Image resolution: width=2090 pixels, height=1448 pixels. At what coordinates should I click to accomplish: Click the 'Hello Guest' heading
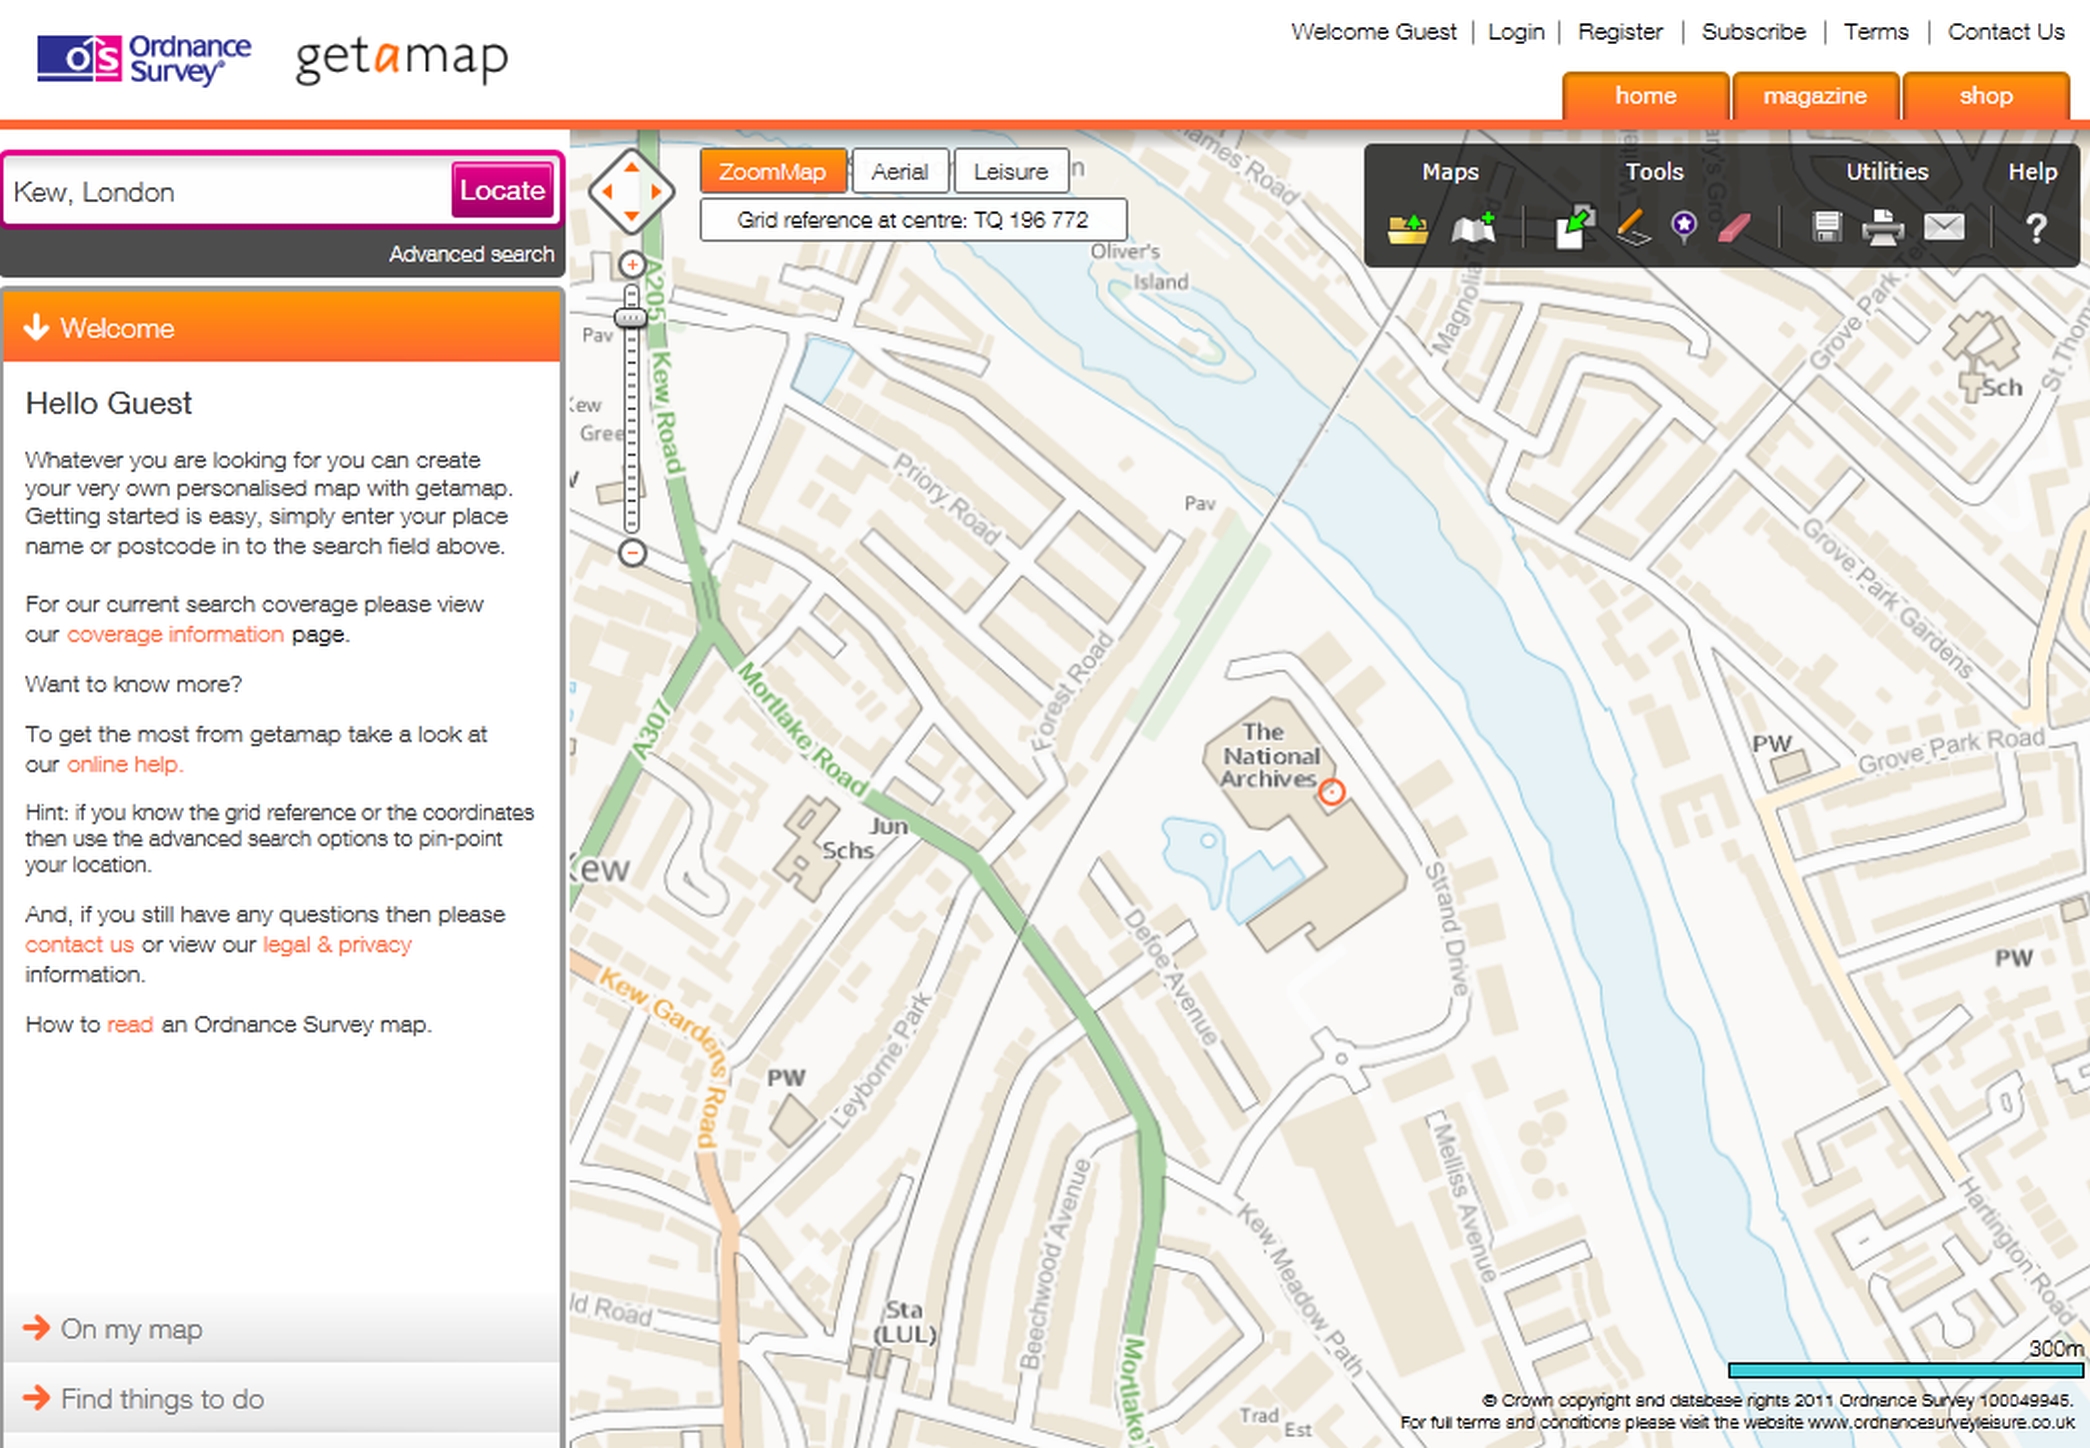[108, 403]
